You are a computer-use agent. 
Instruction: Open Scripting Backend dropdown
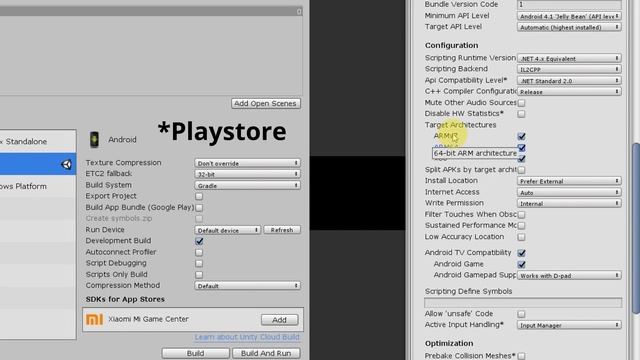point(569,69)
